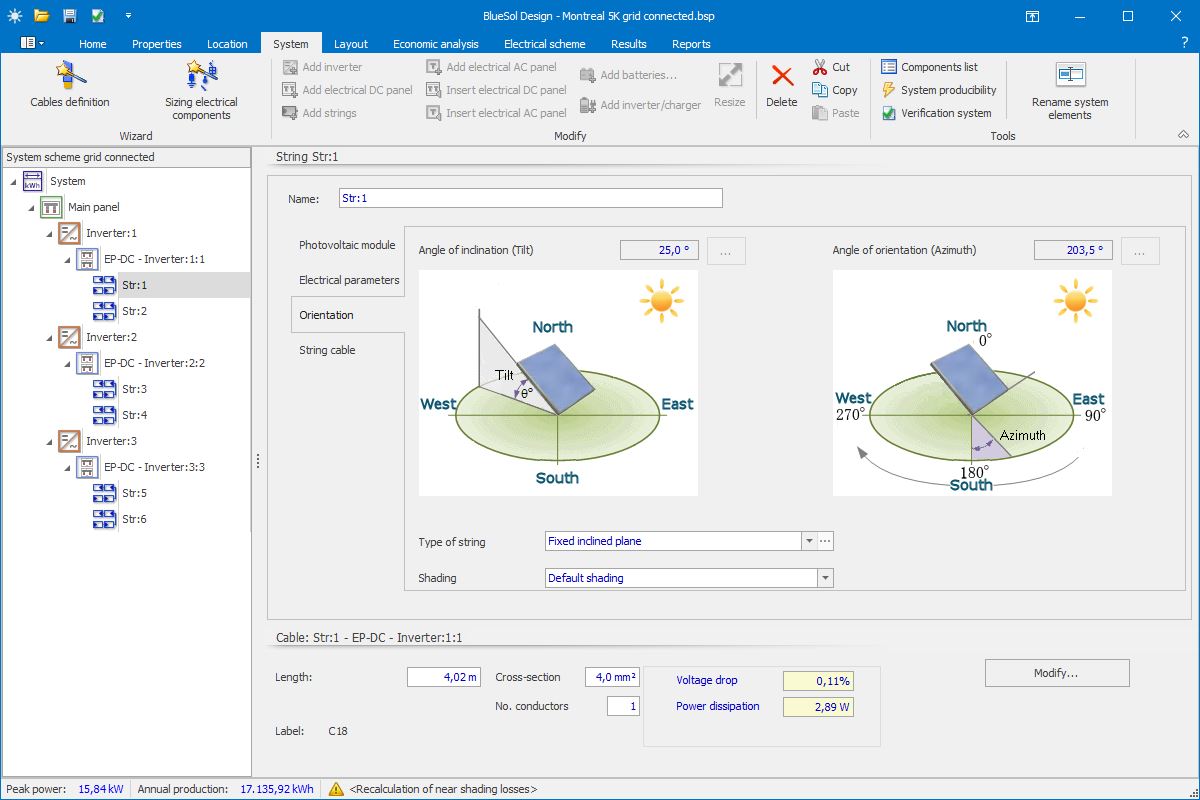Click the Inverter:1 icon in the tree
The width and height of the screenshot is (1200, 800).
69,233
